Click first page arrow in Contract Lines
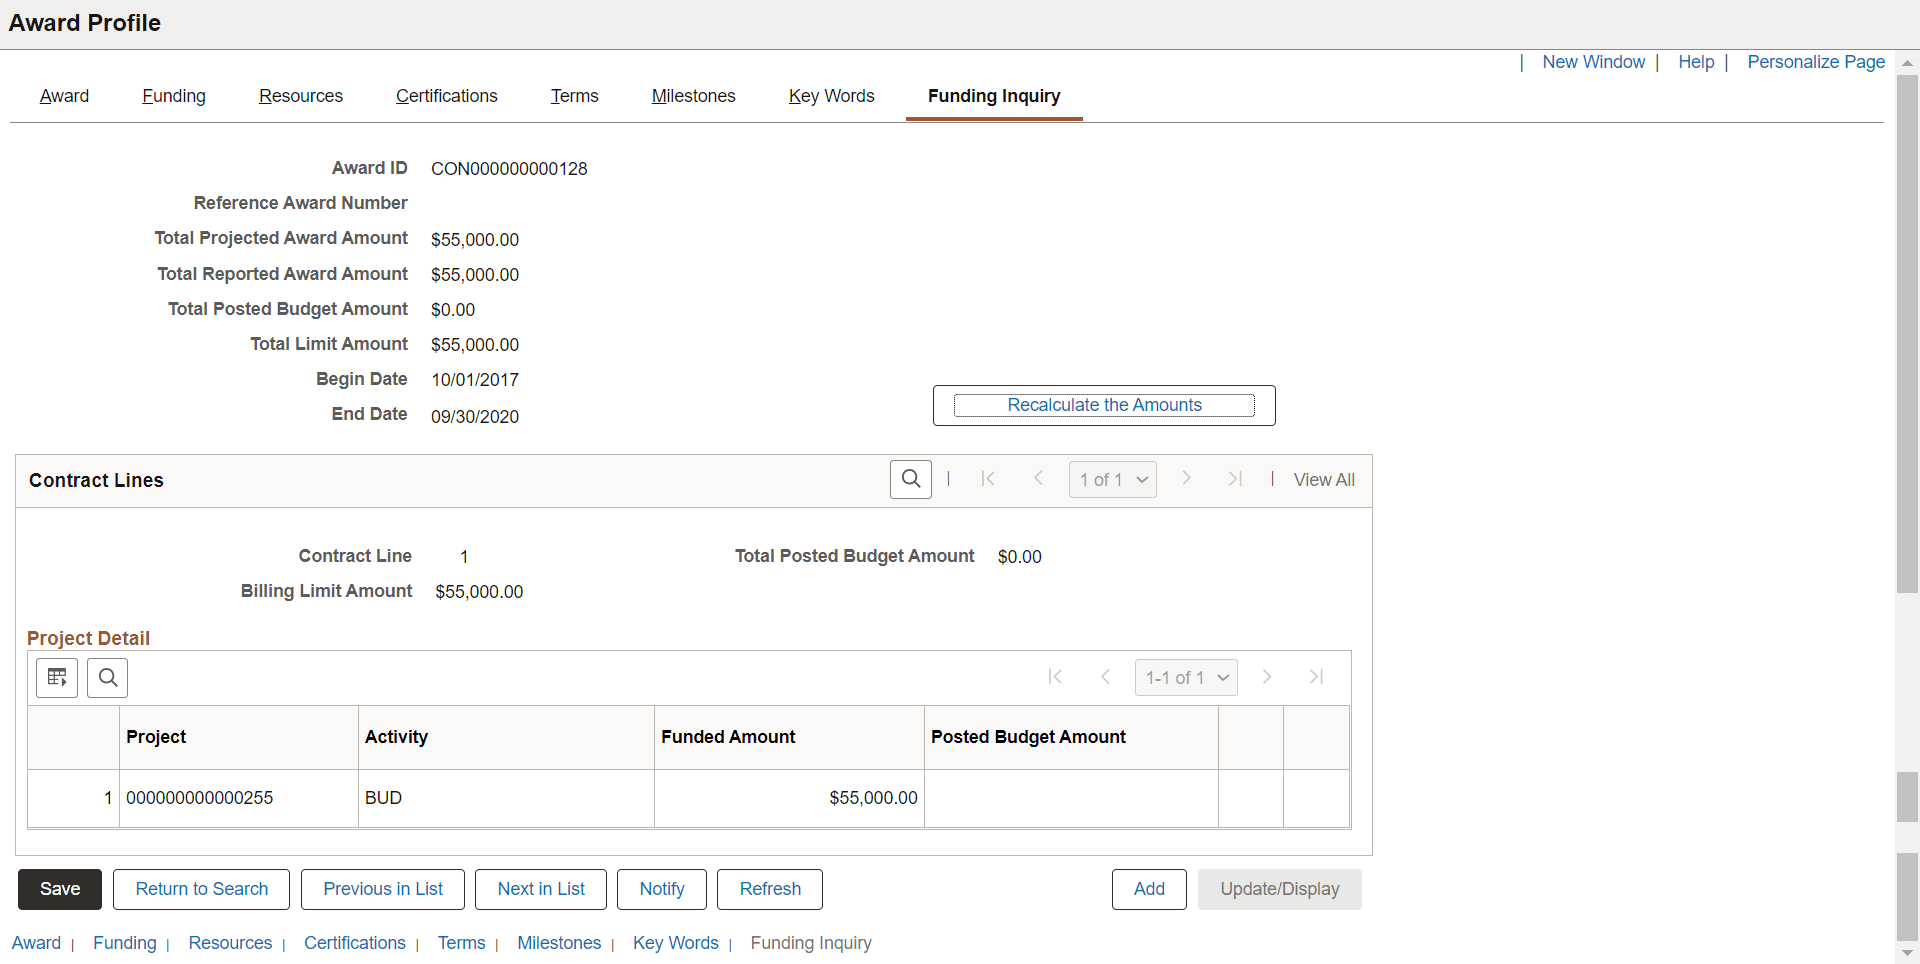This screenshot has width=1920, height=964. point(988,479)
